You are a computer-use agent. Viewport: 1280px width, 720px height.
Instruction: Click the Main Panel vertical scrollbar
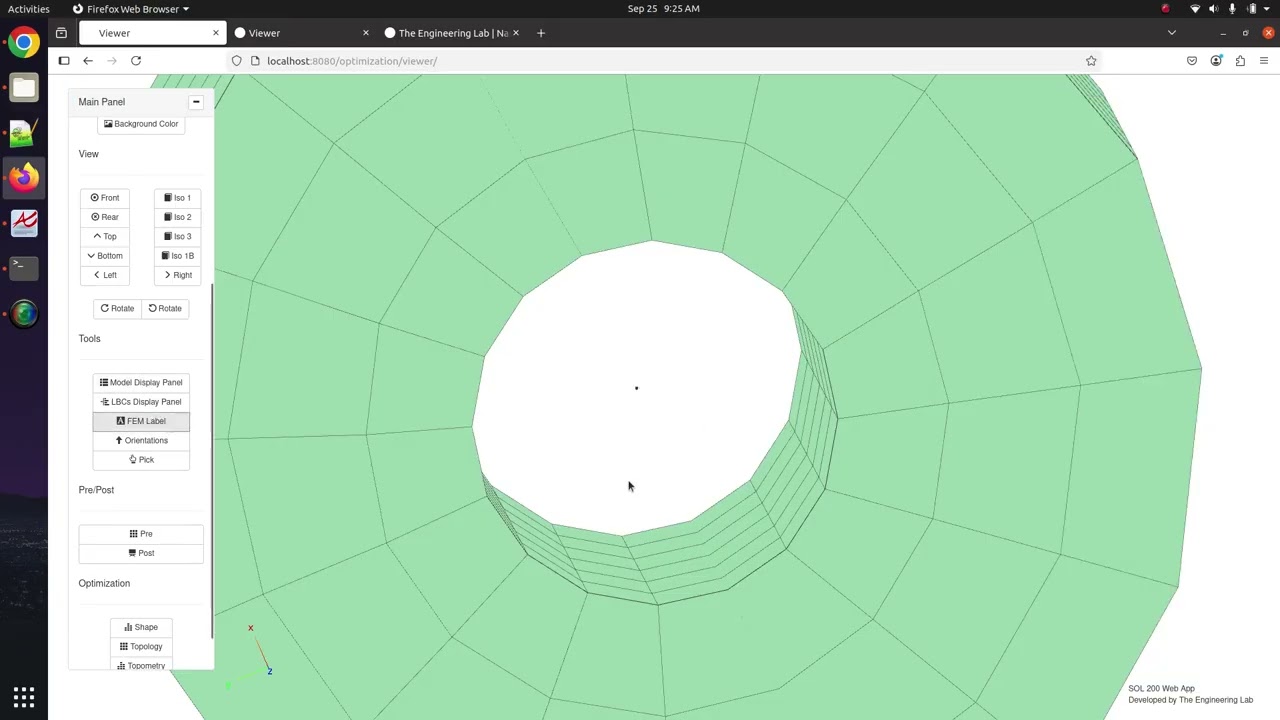point(211,460)
